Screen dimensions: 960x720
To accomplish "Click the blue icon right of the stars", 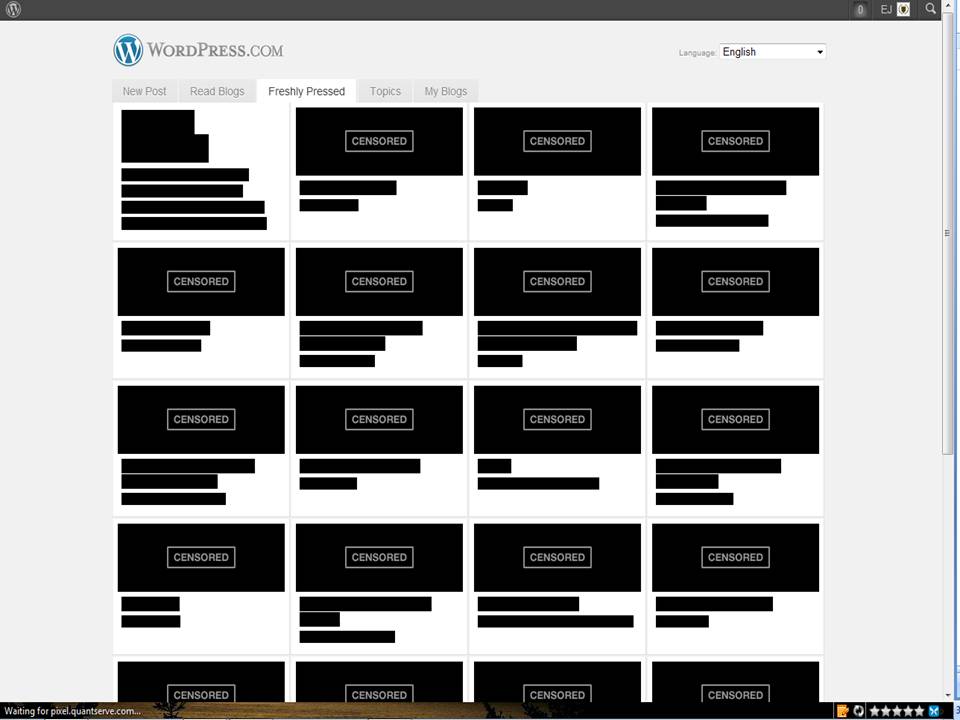I will point(934,711).
